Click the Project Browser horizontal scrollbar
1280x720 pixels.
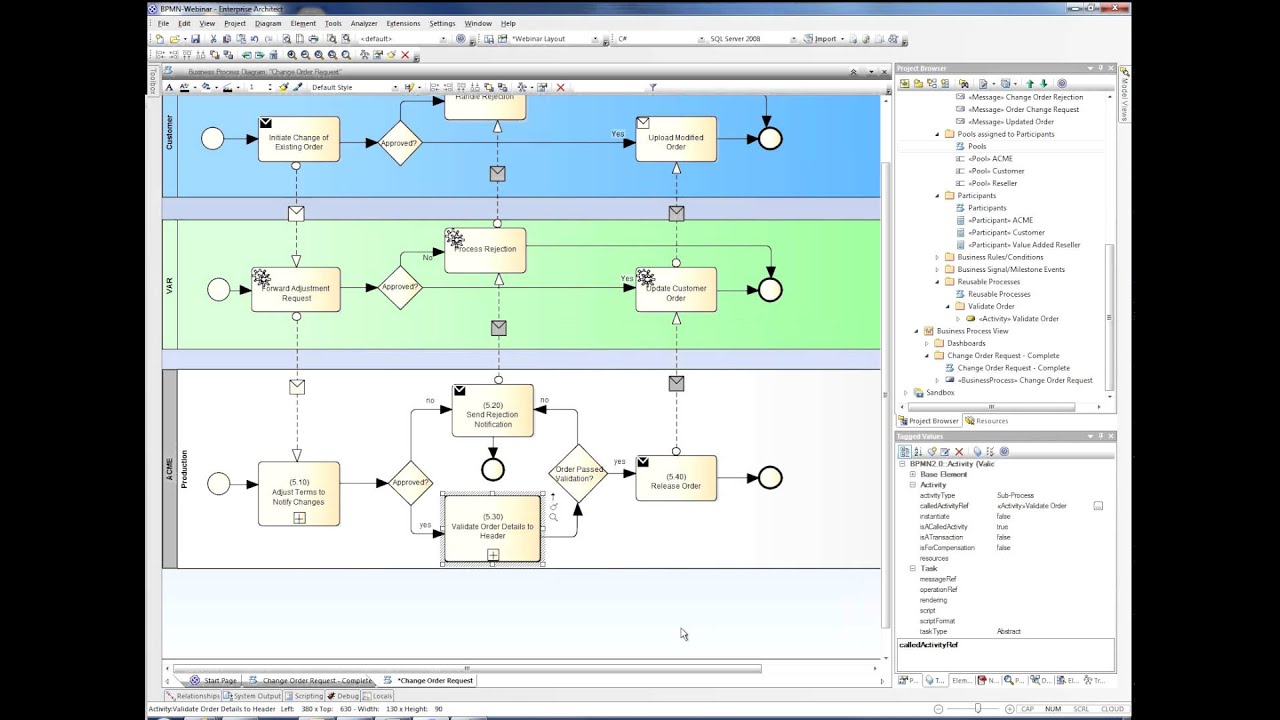coord(992,407)
